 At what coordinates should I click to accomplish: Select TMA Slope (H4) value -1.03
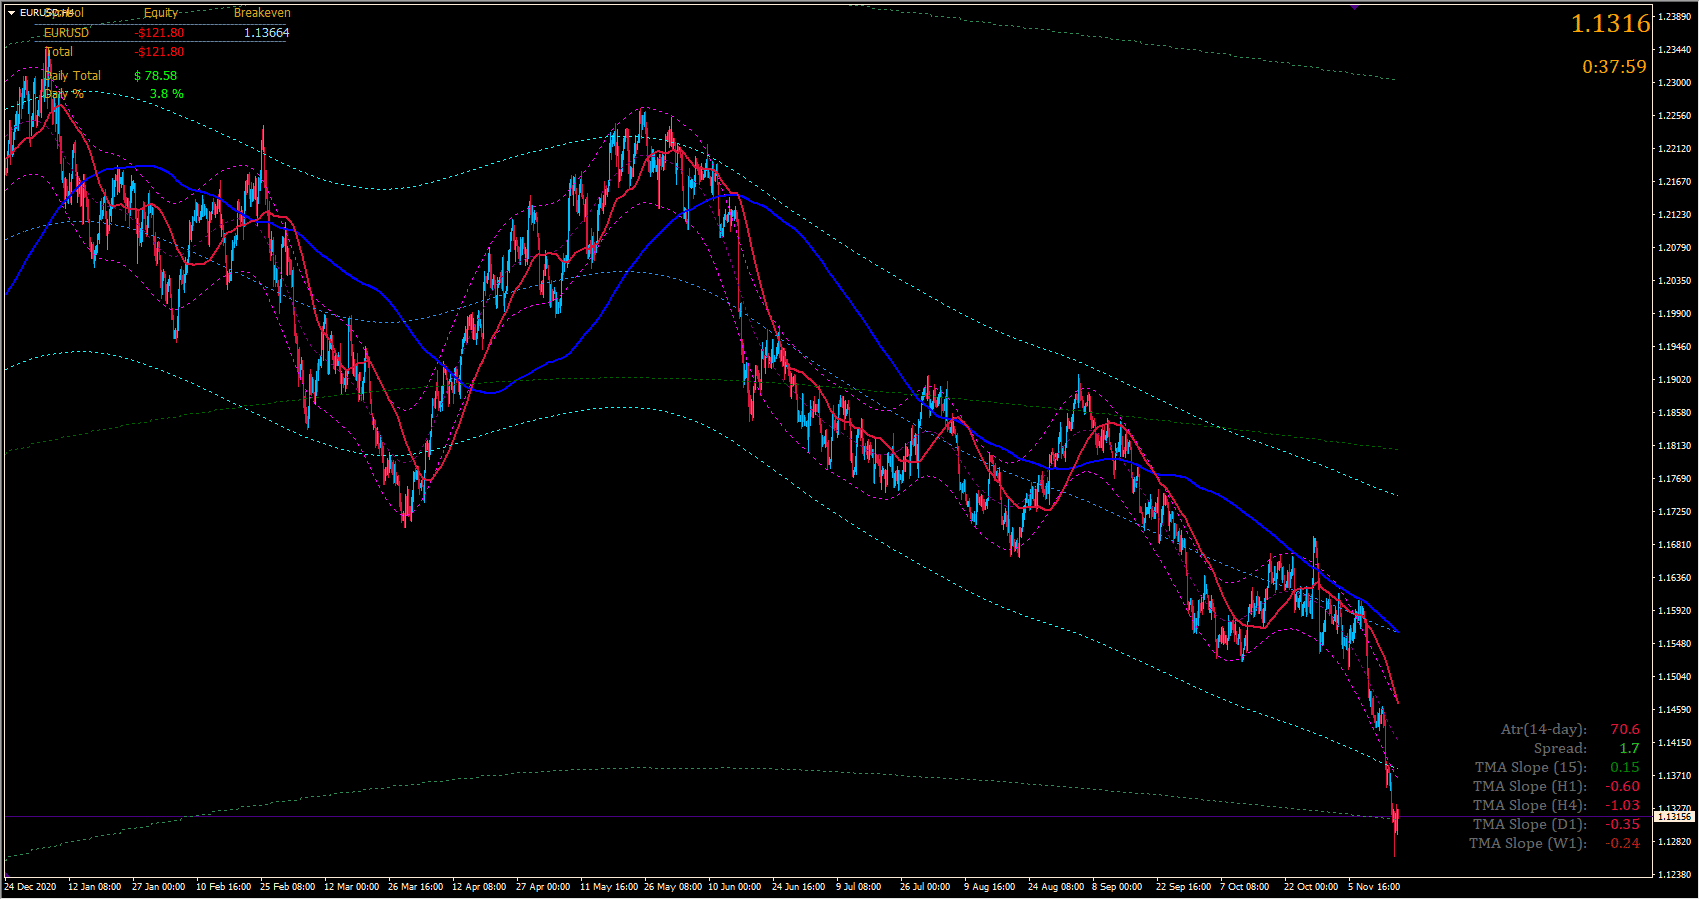pos(1623,805)
